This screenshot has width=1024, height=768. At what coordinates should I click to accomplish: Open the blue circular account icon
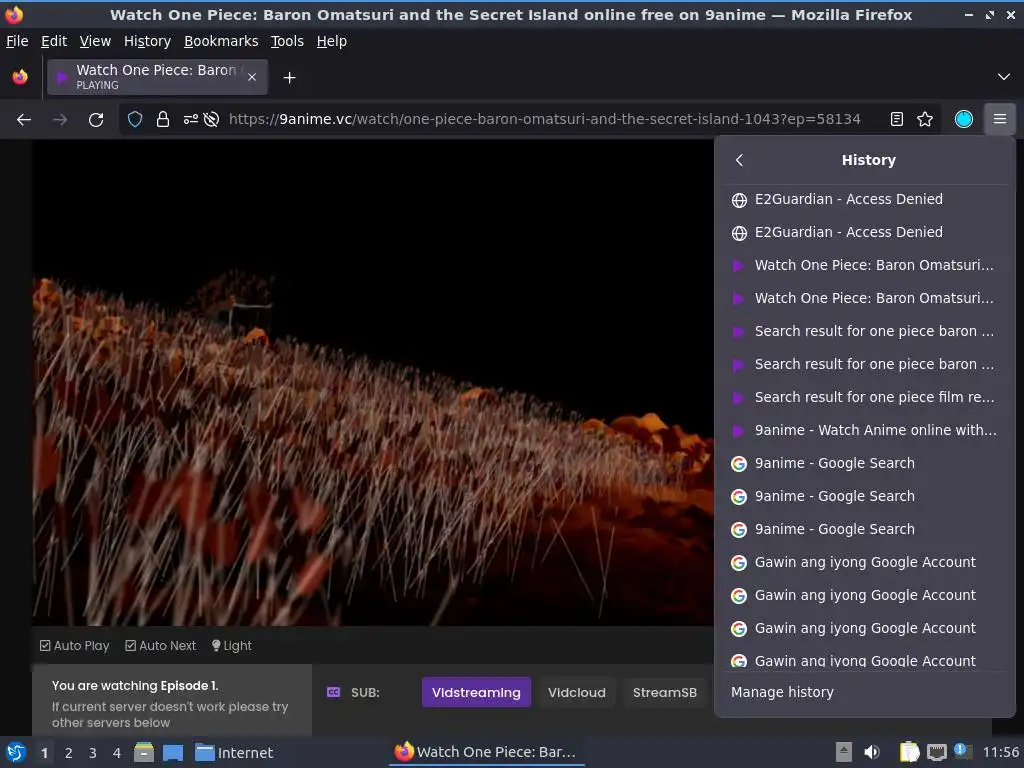[x=964, y=119]
